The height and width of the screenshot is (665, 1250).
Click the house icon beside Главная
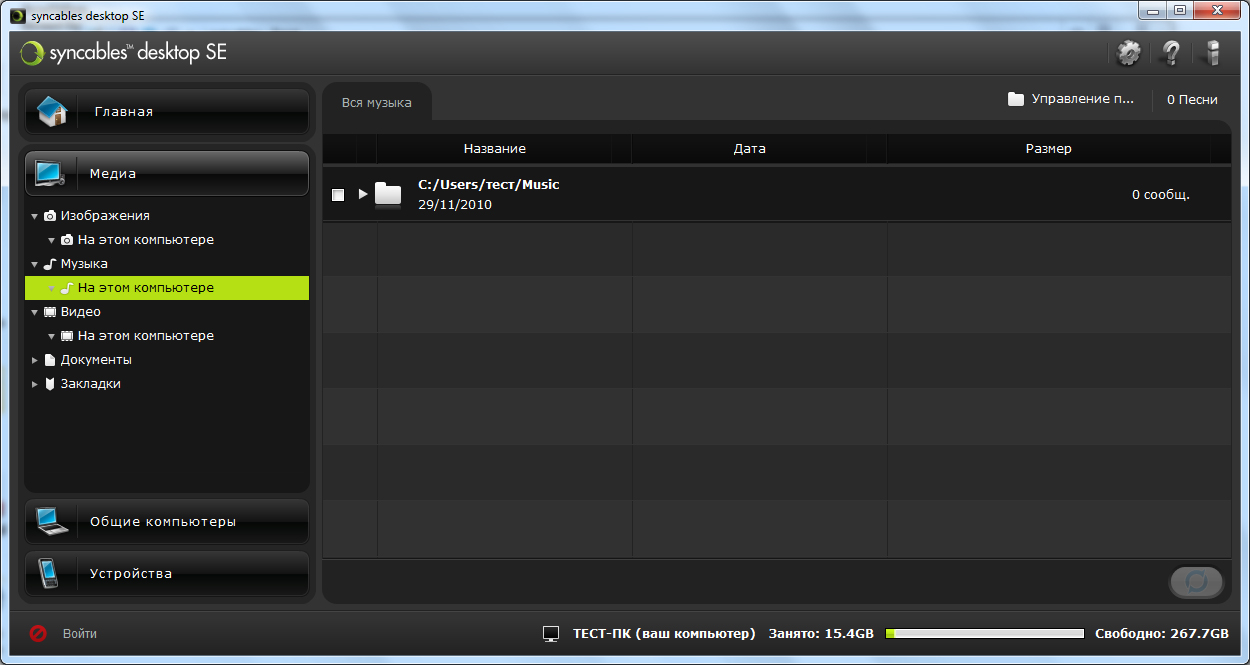(x=52, y=112)
